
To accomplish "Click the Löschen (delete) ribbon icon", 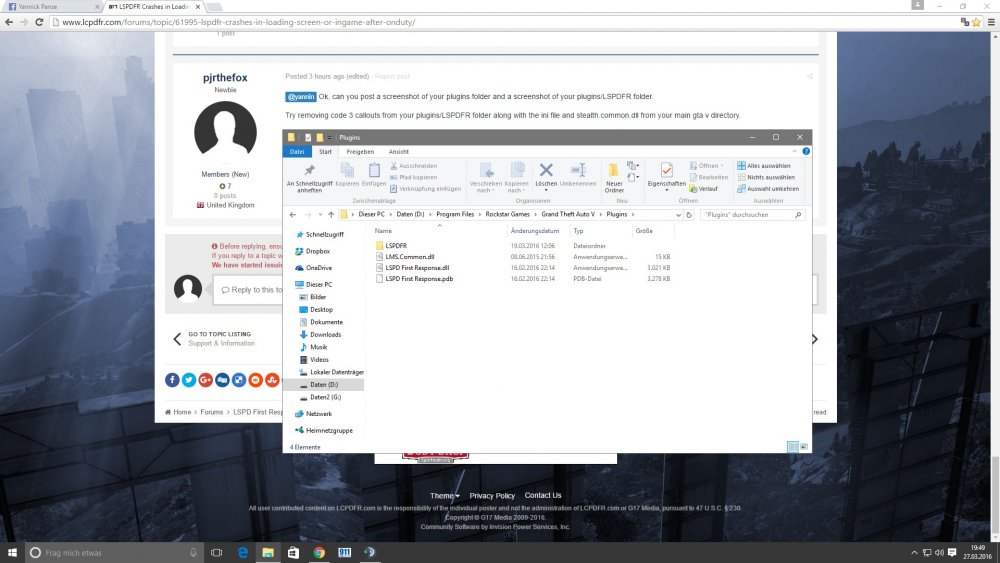I will coord(546,173).
